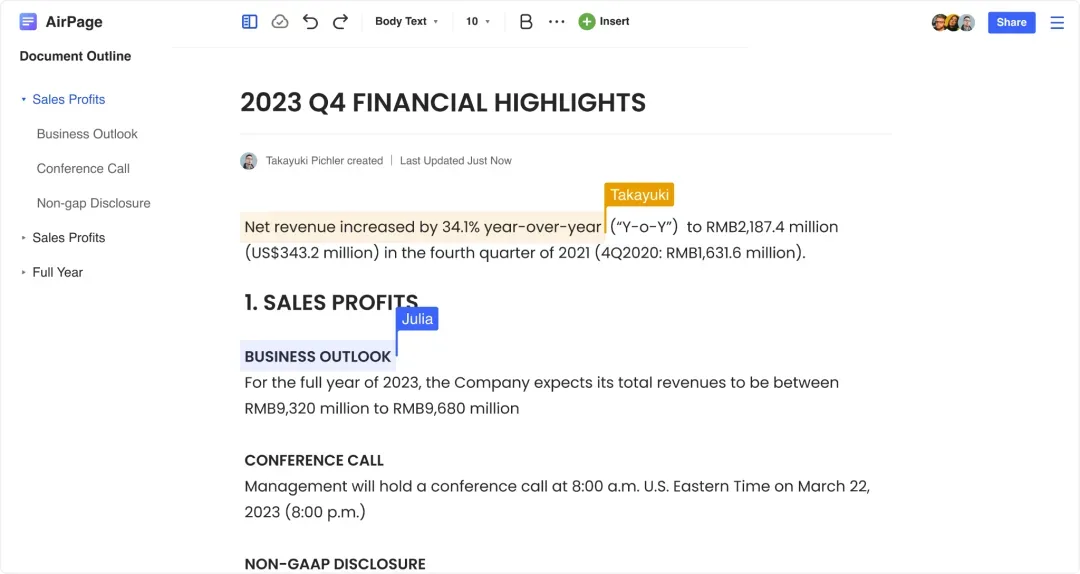The image size is (1080, 574).
Task: Open the Body Text style dropdown
Action: [406, 22]
